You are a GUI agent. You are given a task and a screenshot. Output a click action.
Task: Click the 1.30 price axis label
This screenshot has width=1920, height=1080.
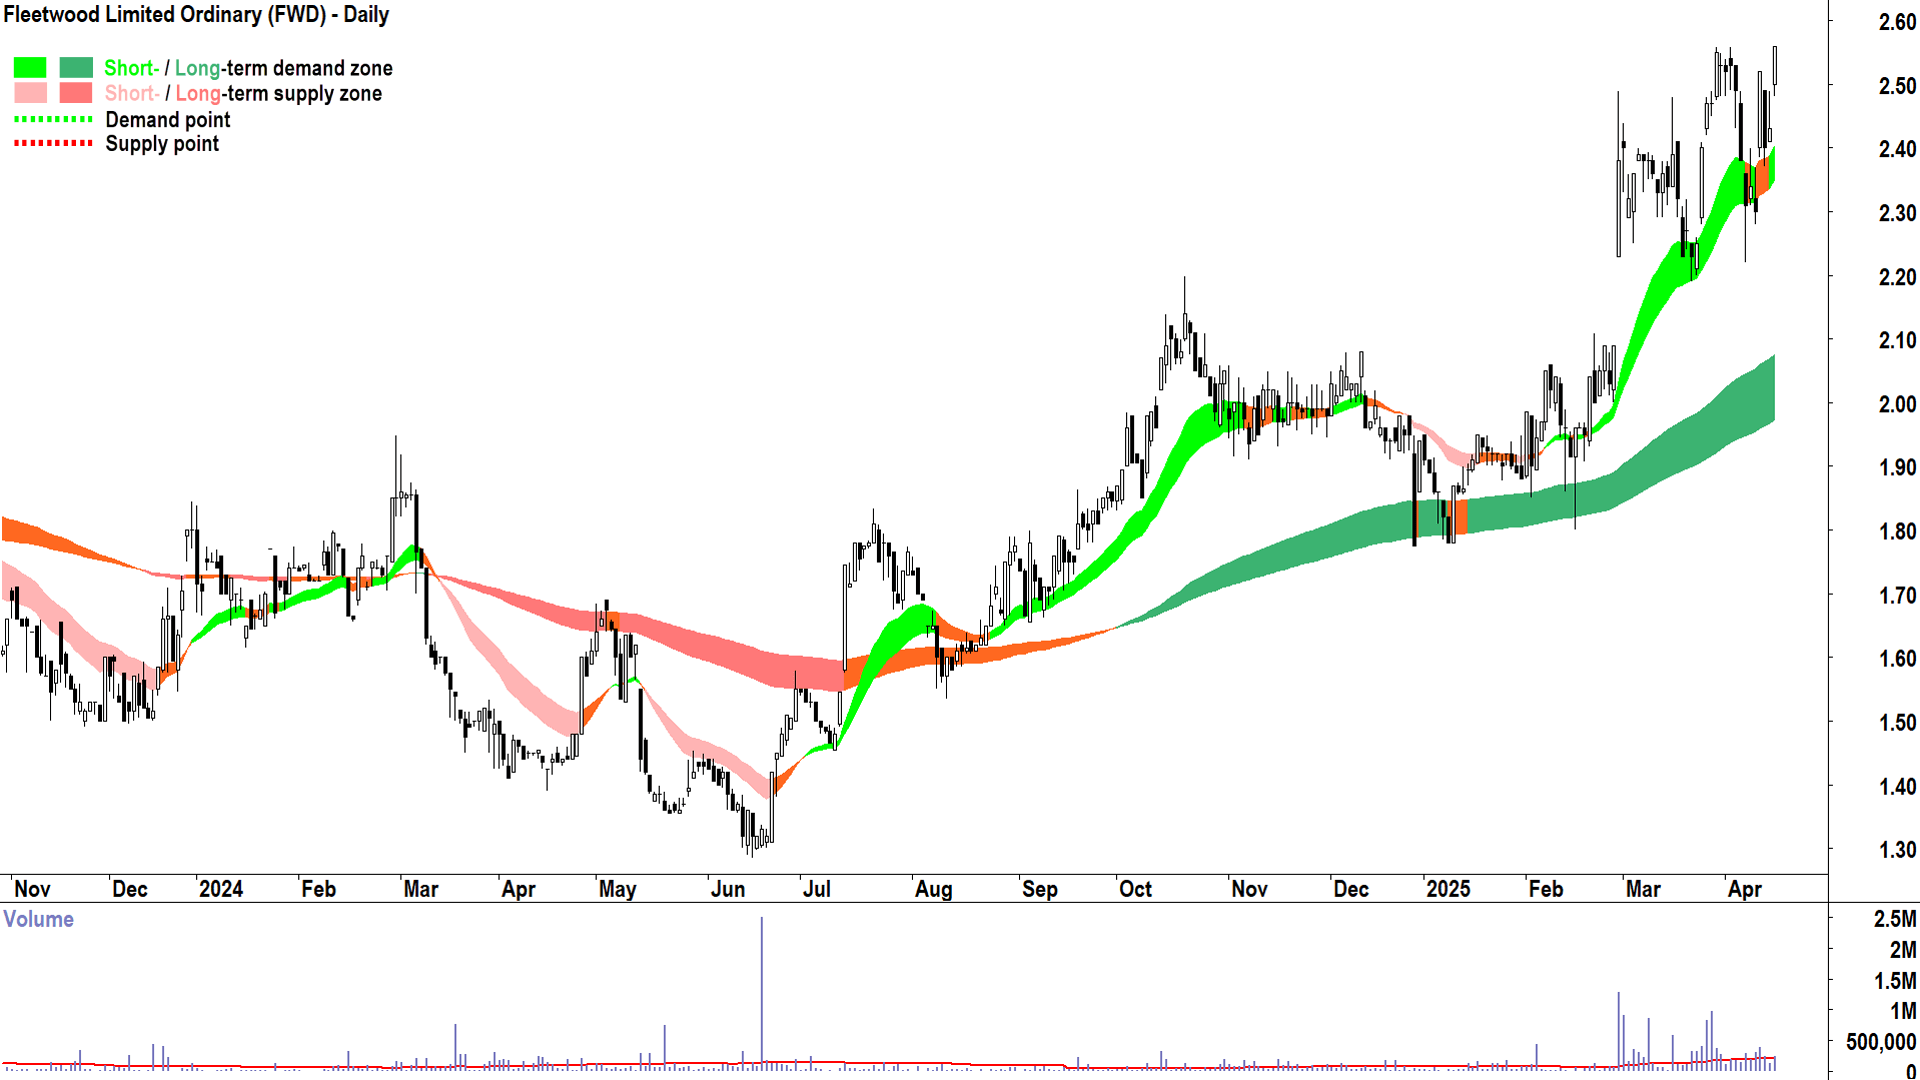click(1897, 850)
